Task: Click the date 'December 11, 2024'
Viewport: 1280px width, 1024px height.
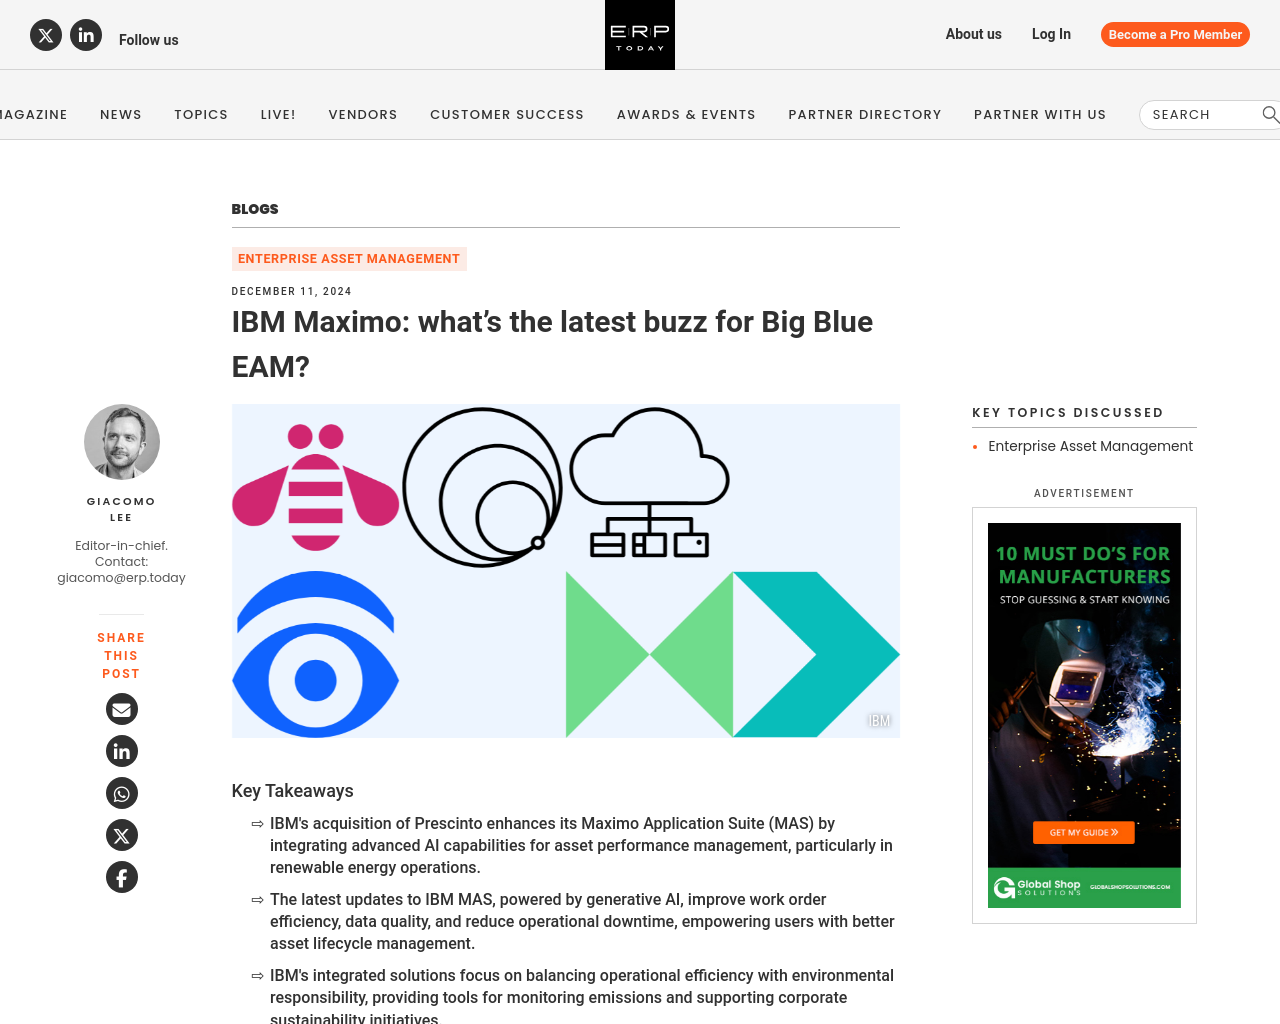Action: [292, 292]
